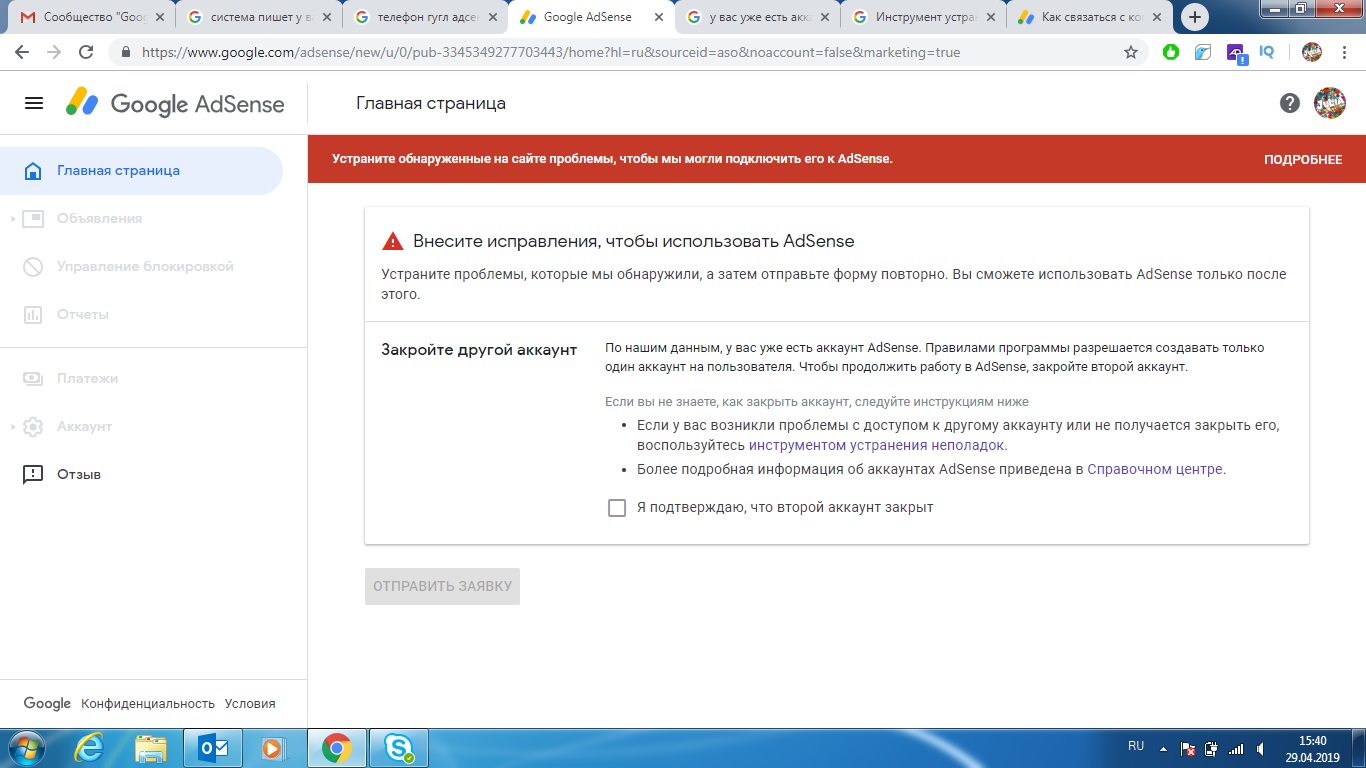This screenshot has width=1366, height=768.
Task: Expand the Аккаунт sidebar section arrow
Action: pyautogui.click(x=12, y=426)
